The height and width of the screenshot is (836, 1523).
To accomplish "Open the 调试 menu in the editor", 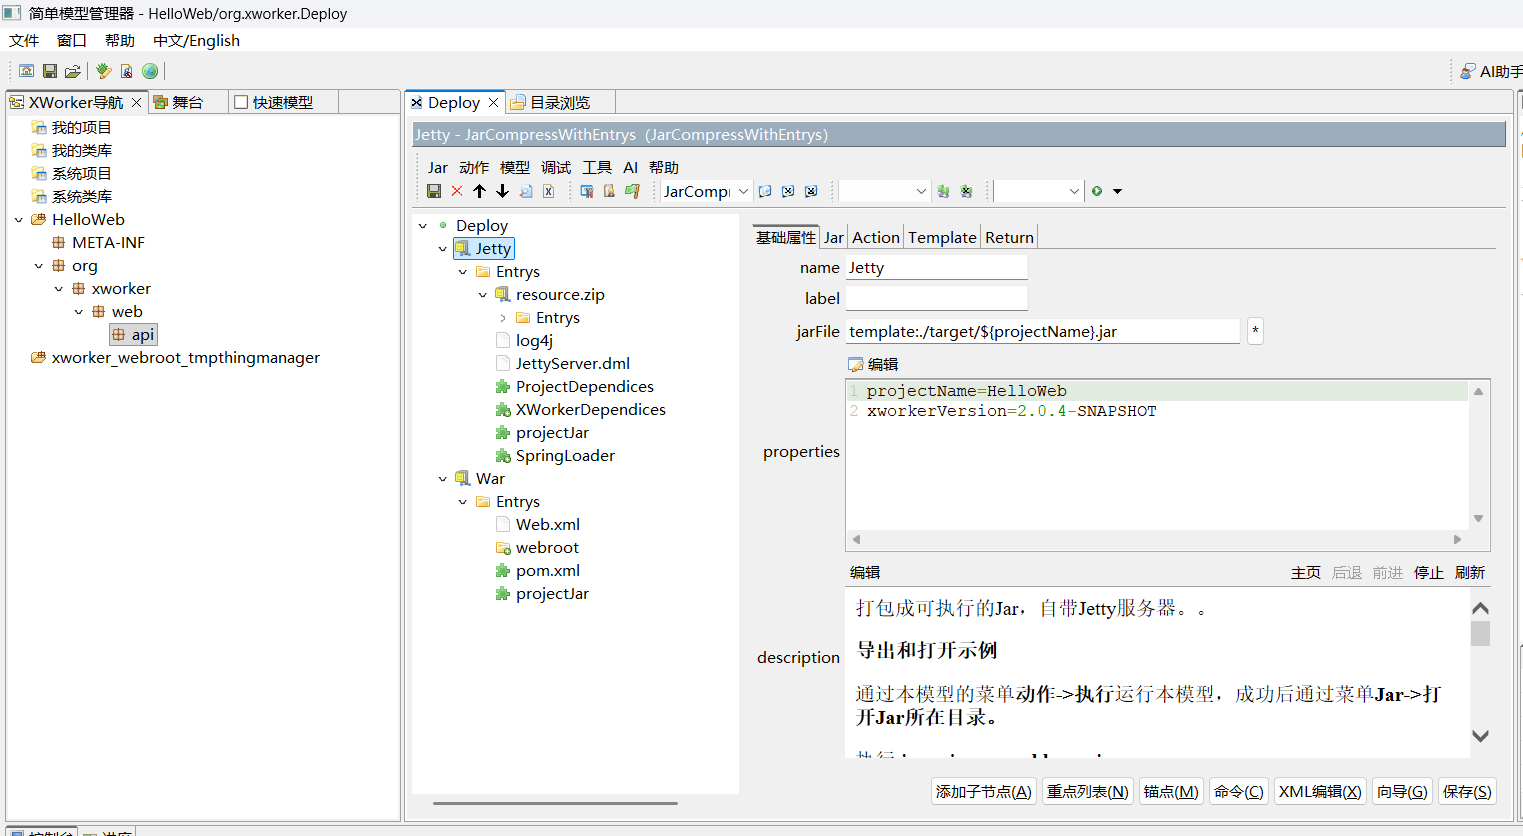I will pyautogui.click(x=556, y=167).
